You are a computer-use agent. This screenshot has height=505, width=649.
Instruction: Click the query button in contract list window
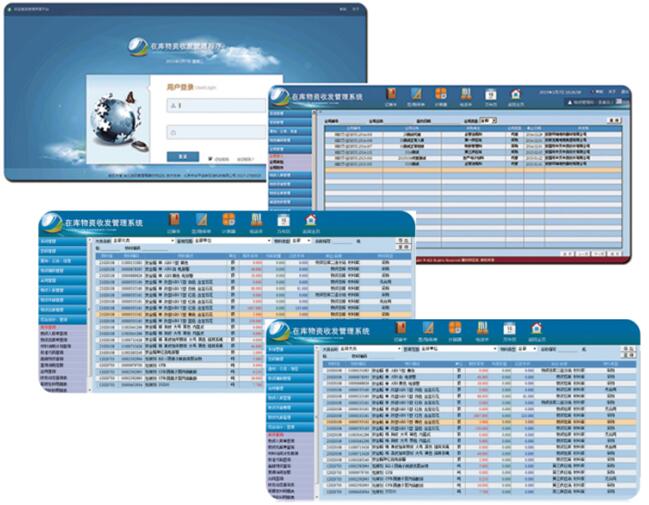(614, 120)
